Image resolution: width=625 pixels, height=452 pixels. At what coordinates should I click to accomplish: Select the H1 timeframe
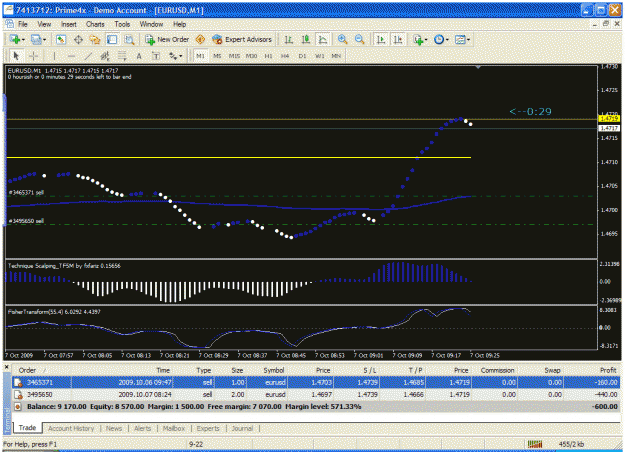click(269, 56)
